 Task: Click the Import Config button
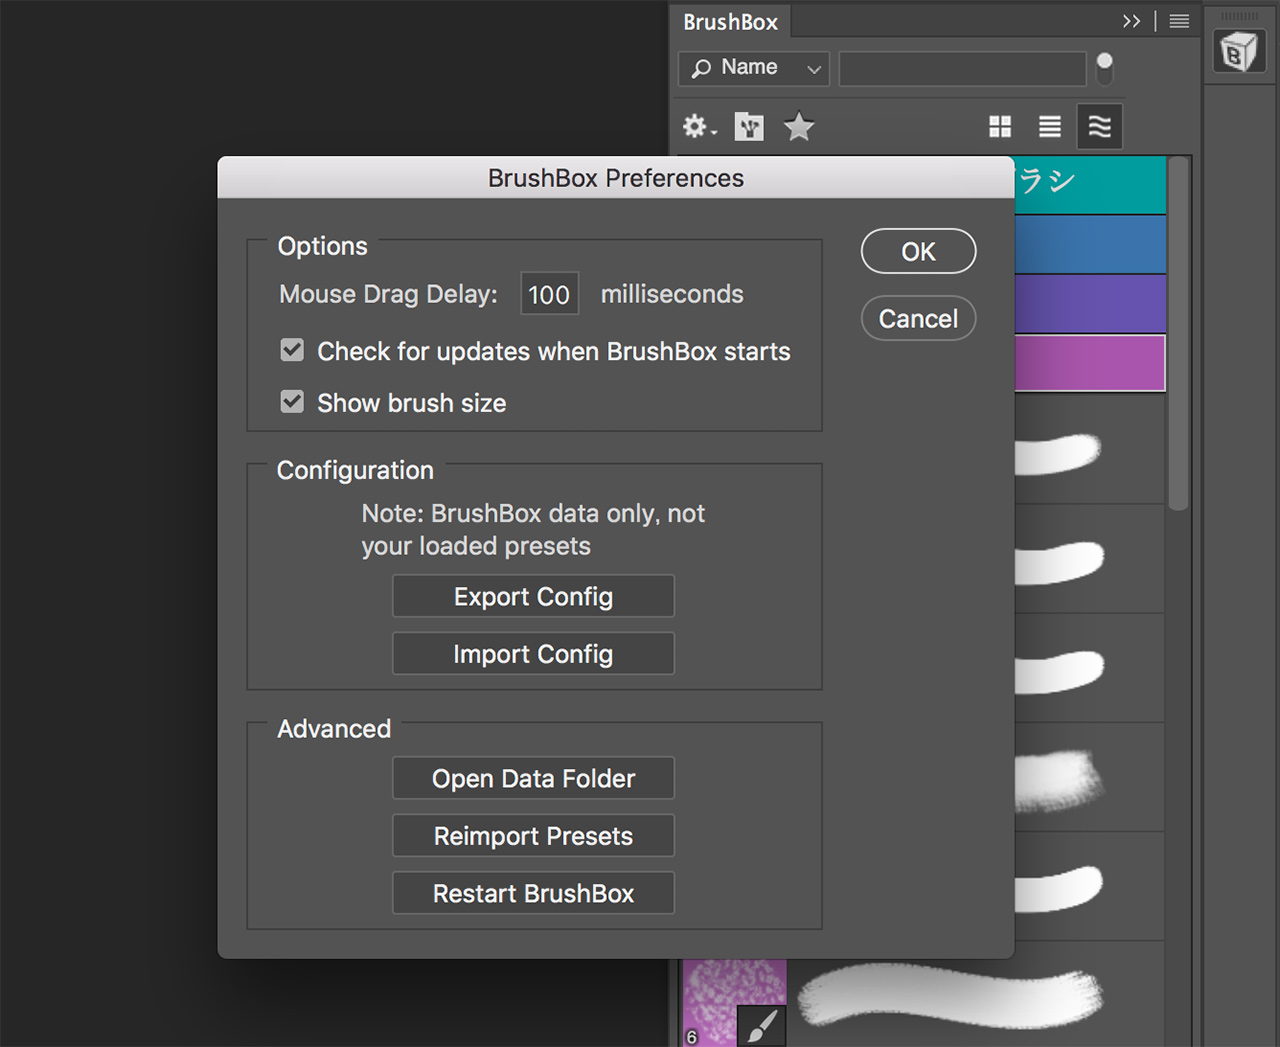click(533, 653)
